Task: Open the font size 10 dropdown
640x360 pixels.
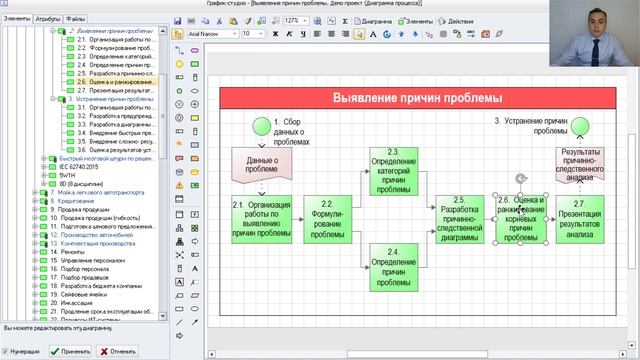Action: tap(261, 34)
